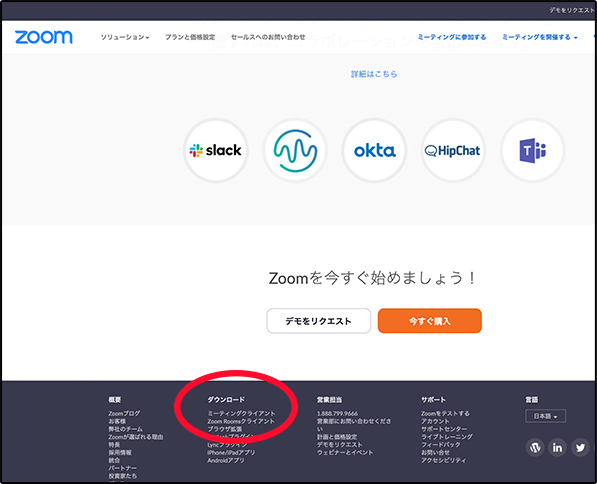Image resolution: width=597 pixels, height=484 pixels.
Task: Click the Zoom logo in header
Action: click(44, 37)
